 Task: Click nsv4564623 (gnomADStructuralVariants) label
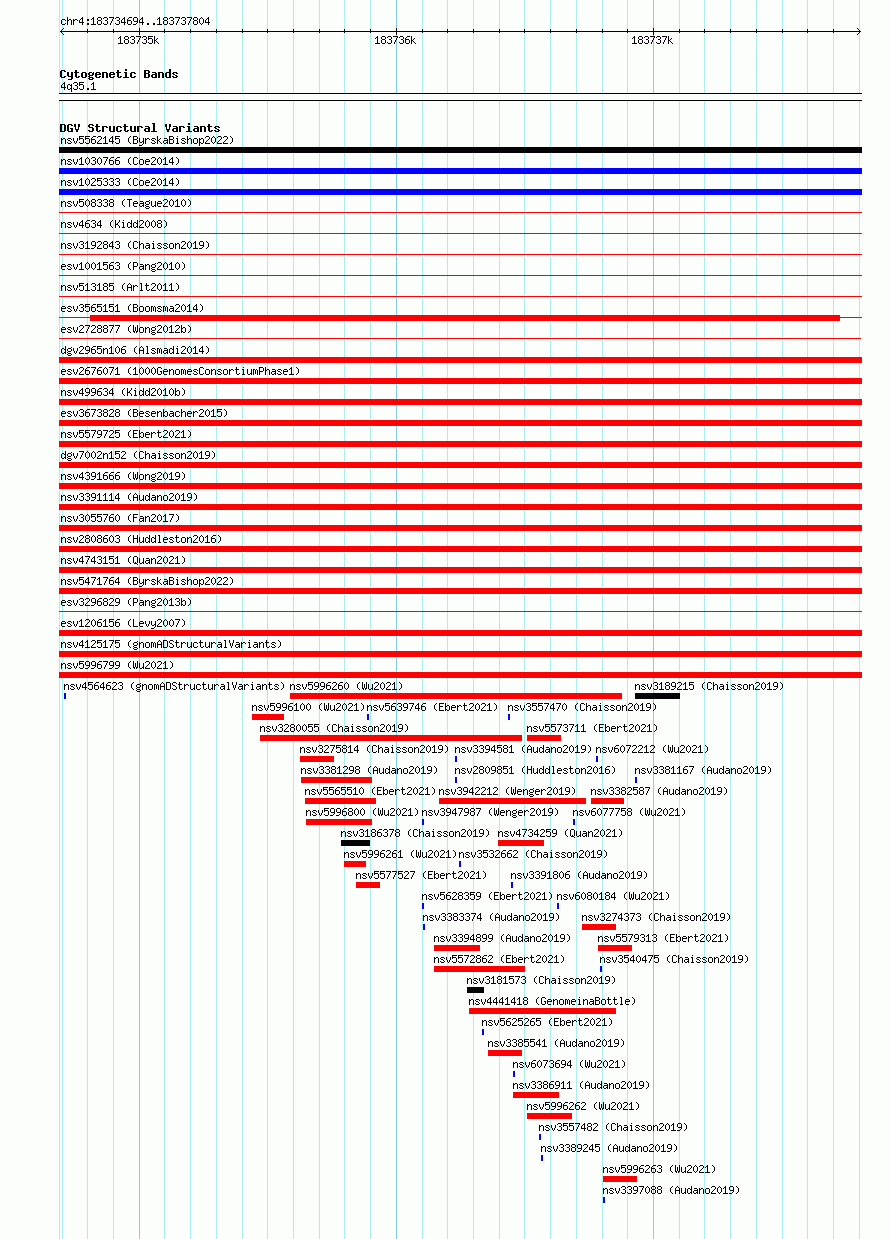coord(174,687)
